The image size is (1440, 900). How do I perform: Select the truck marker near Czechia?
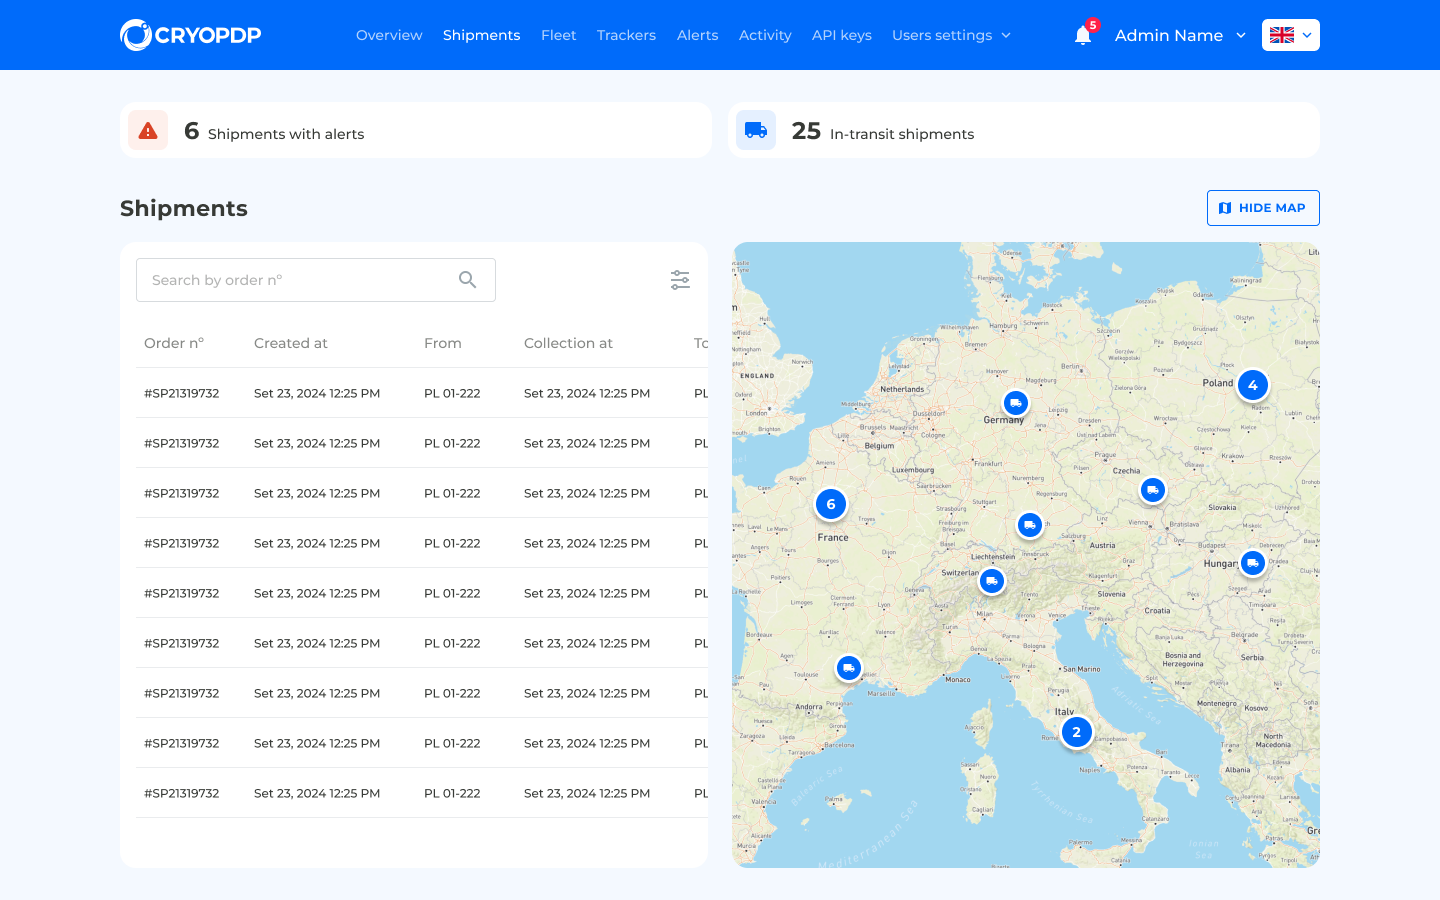click(1153, 490)
